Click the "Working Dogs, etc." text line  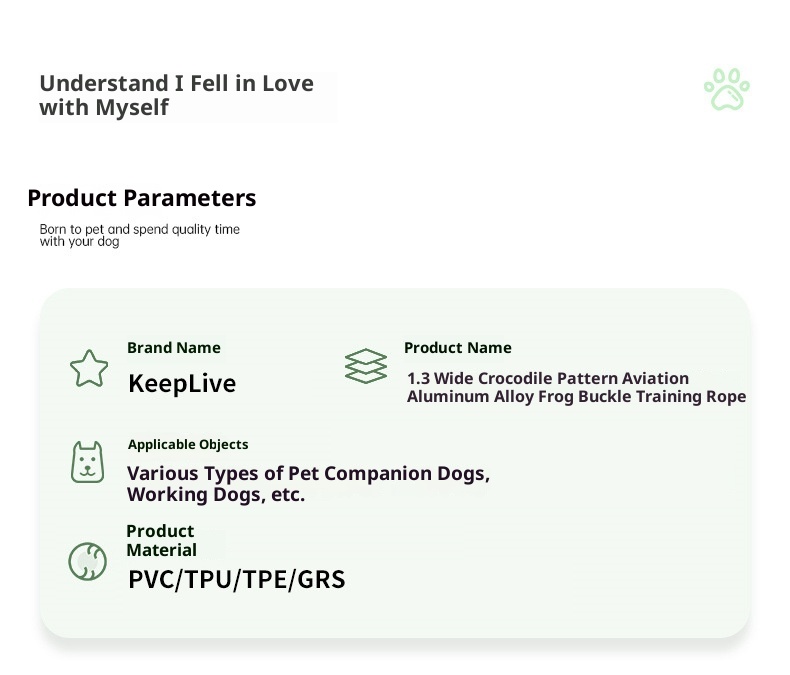click(x=216, y=494)
